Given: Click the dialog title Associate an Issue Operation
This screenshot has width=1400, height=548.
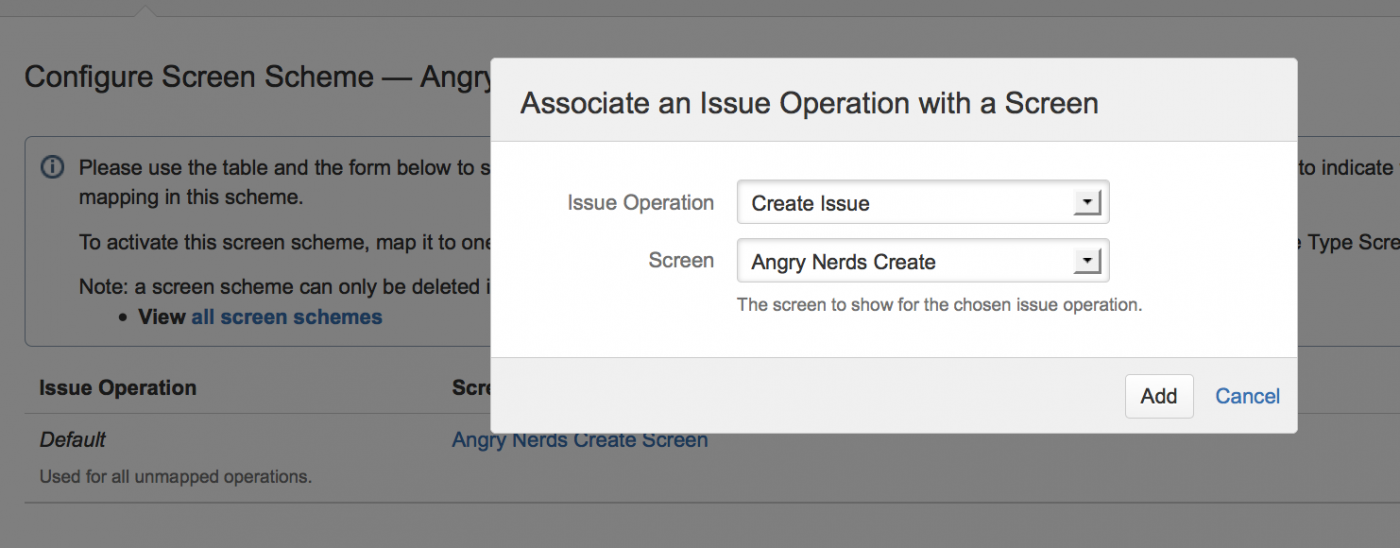Looking at the screenshot, I should coord(809,103).
